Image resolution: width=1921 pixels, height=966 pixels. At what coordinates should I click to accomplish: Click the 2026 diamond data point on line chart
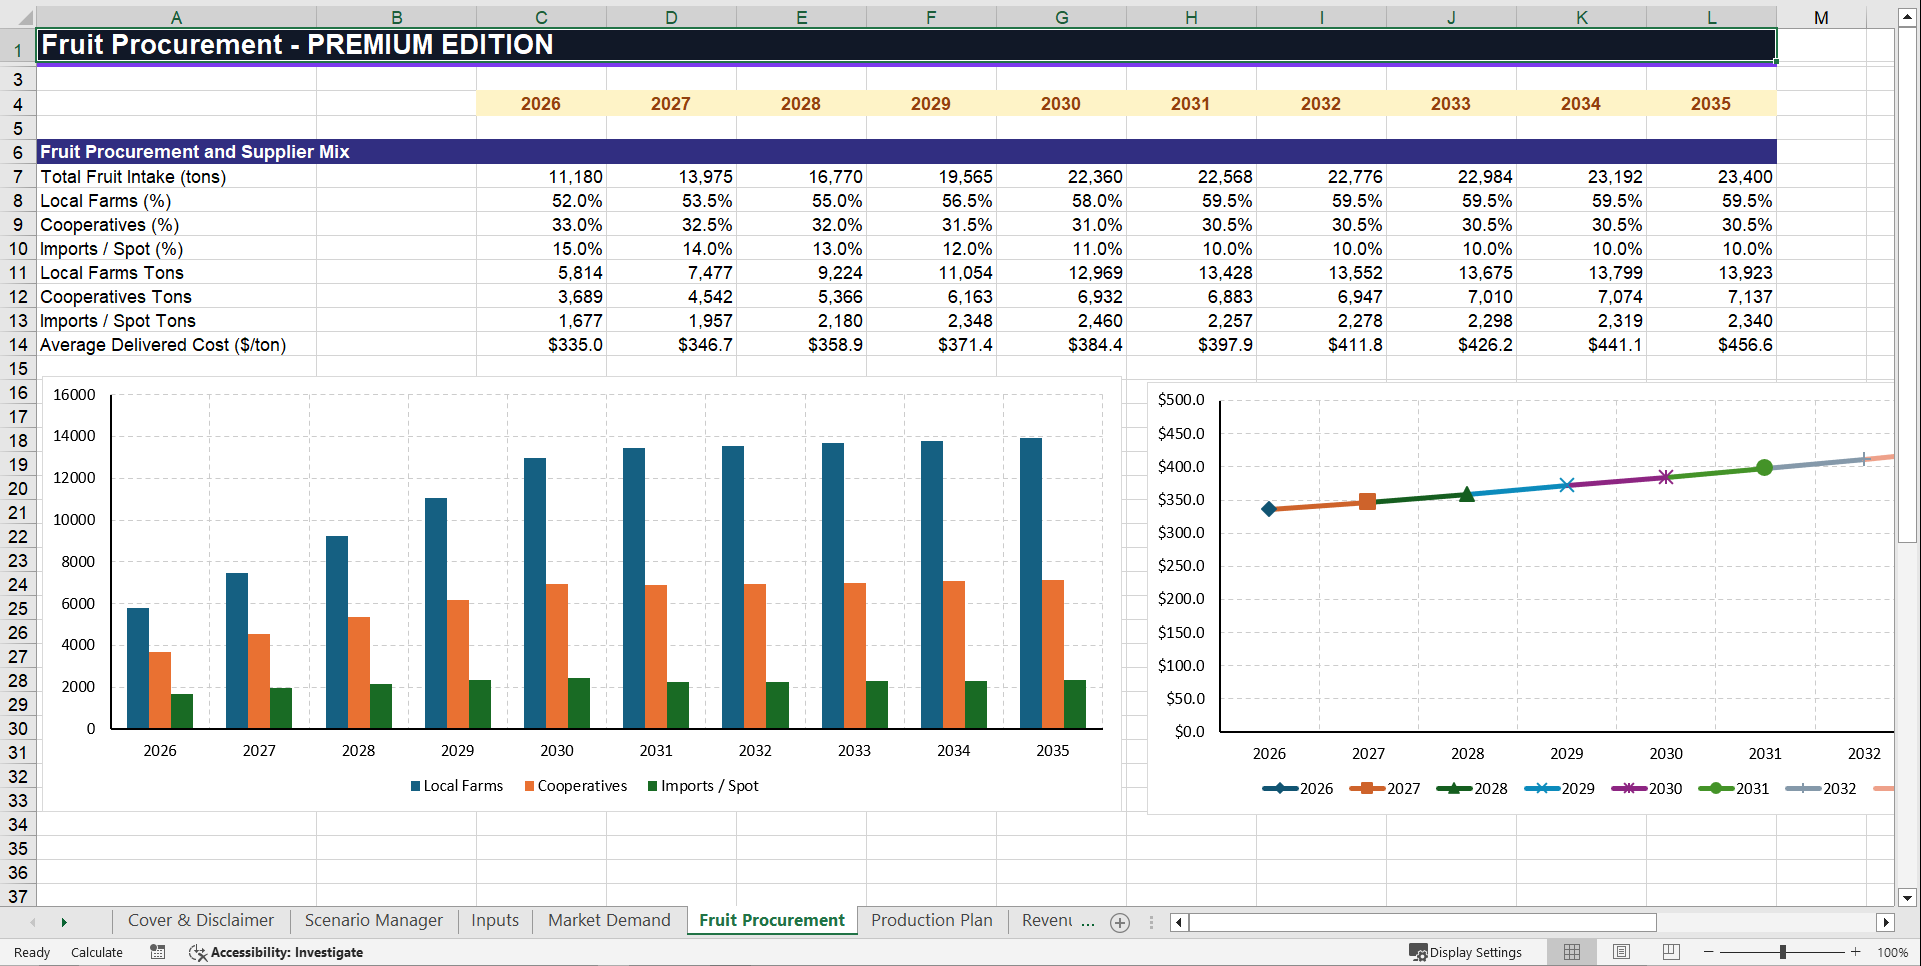point(1269,509)
